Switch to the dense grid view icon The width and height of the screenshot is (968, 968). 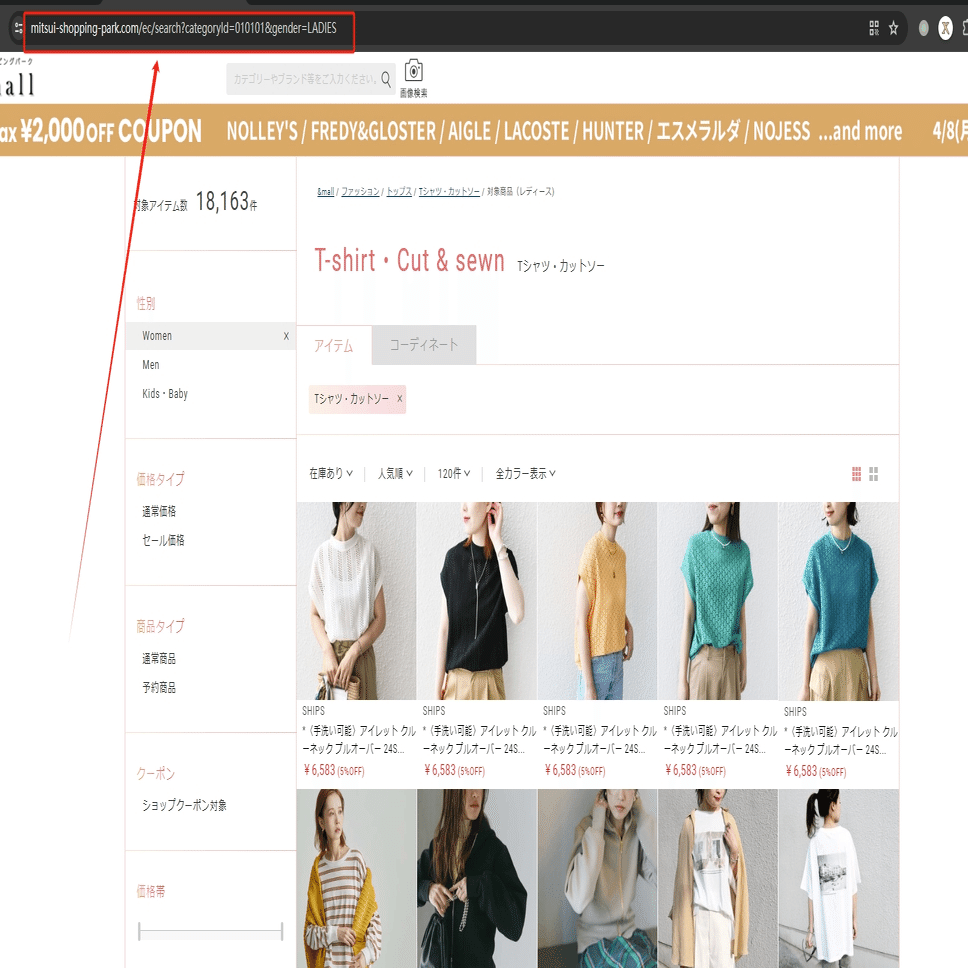coord(856,474)
